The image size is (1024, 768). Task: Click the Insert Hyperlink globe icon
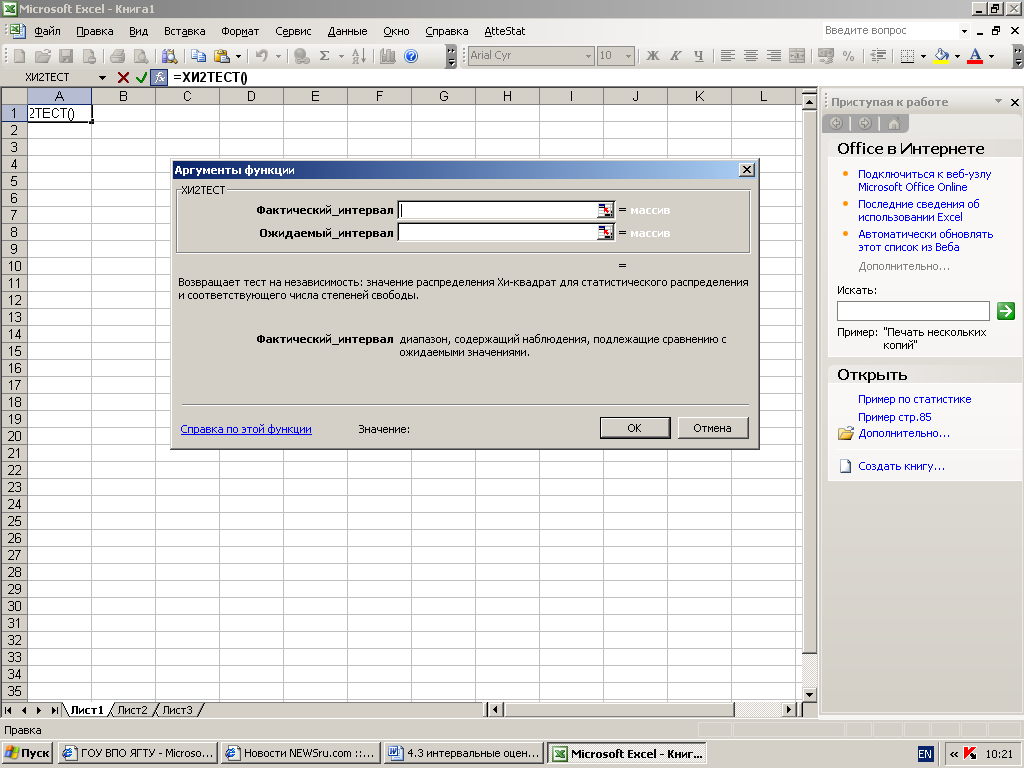coord(301,56)
